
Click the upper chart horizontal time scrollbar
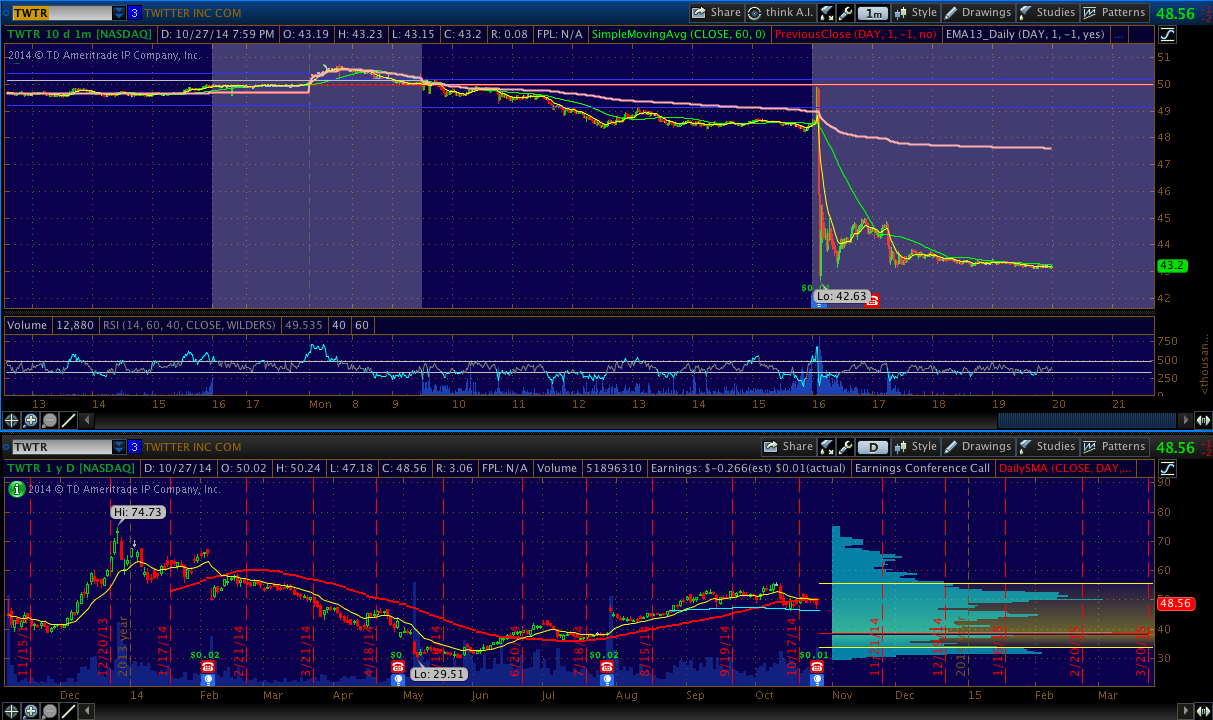(1088, 420)
